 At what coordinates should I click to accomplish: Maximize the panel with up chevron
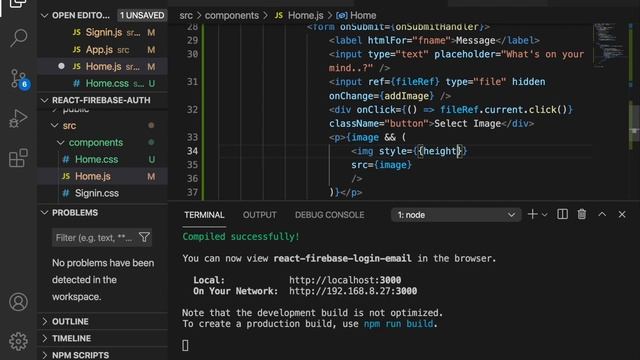[602, 214]
